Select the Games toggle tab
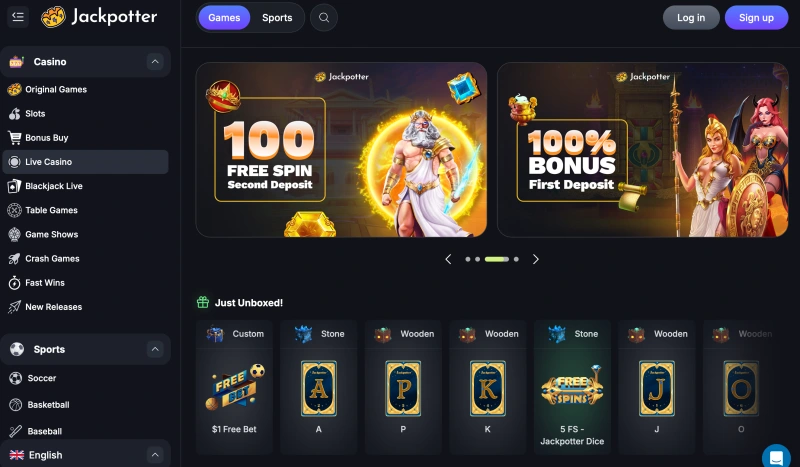Screen dimensions: 800x467 click(224, 18)
